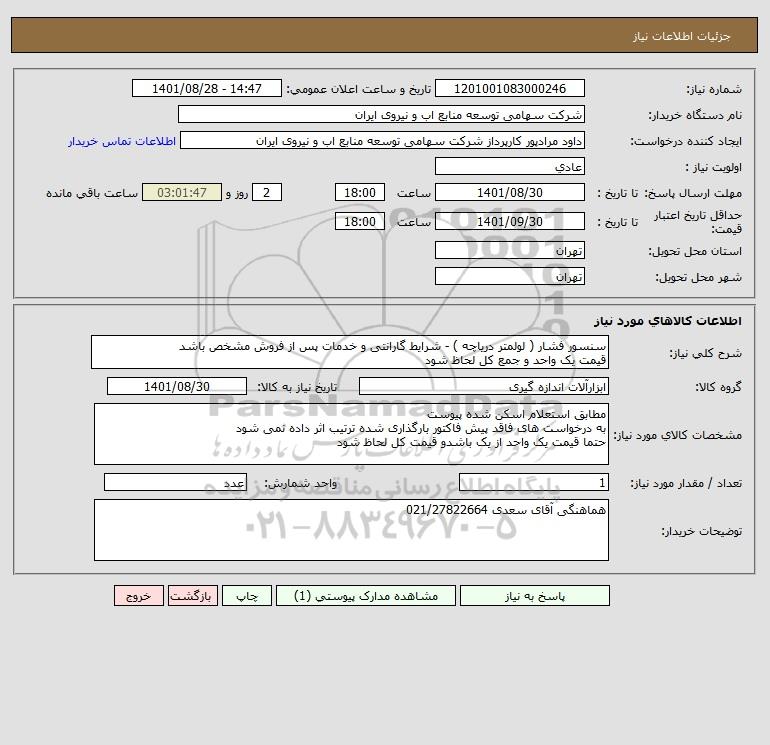
Task: Click the جزئیات اطلاعات نیاز header title
Action: pyautogui.click(x=682, y=36)
